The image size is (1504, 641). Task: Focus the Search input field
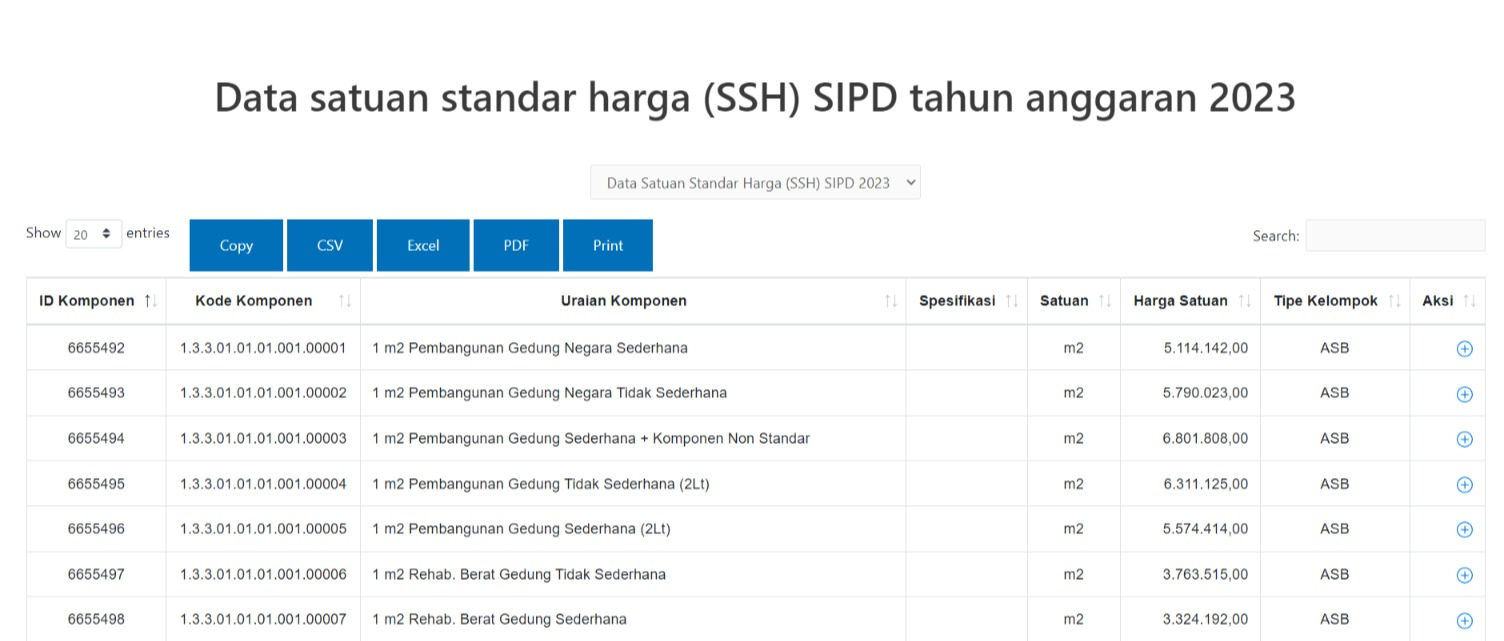1395,236
